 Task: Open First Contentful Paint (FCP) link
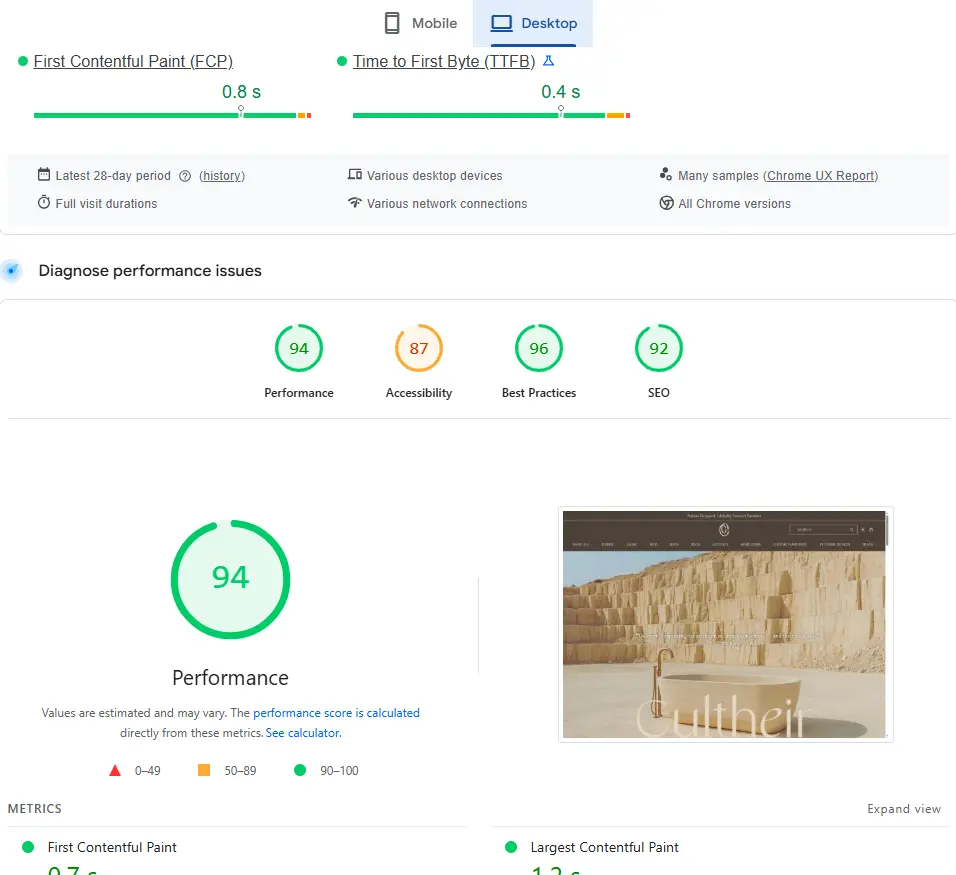click(133, 62)
